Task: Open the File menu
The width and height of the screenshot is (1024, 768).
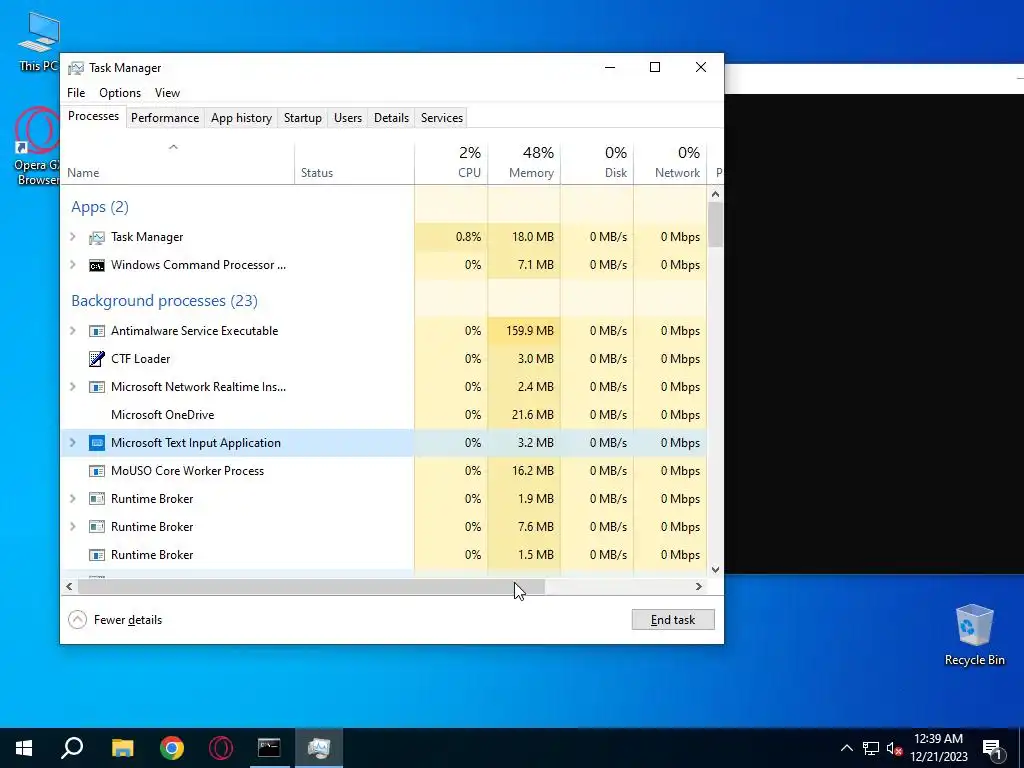Action: 76,93
